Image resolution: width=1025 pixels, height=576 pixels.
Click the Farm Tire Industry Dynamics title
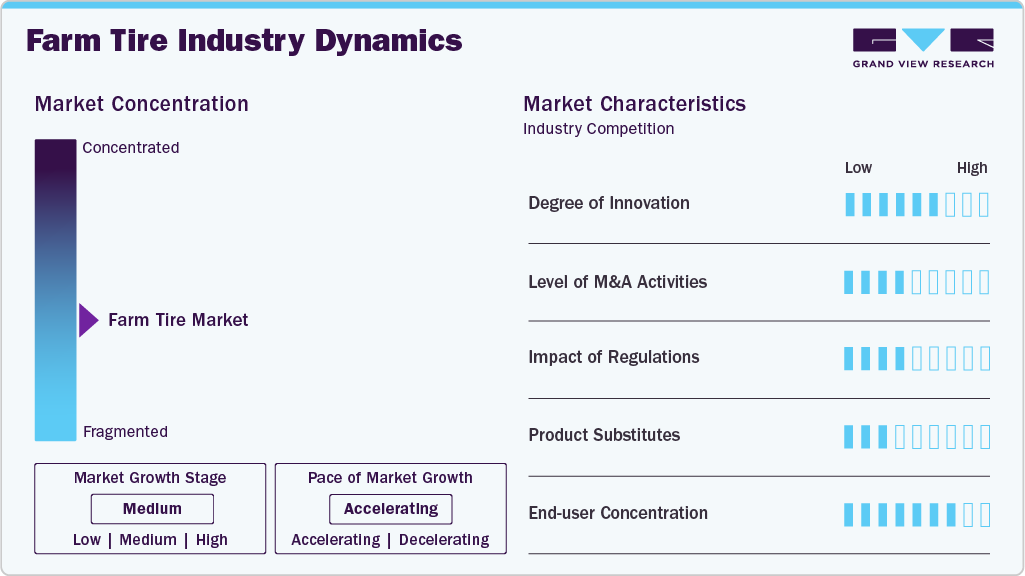pyautogui.click(x=244, y=41)
